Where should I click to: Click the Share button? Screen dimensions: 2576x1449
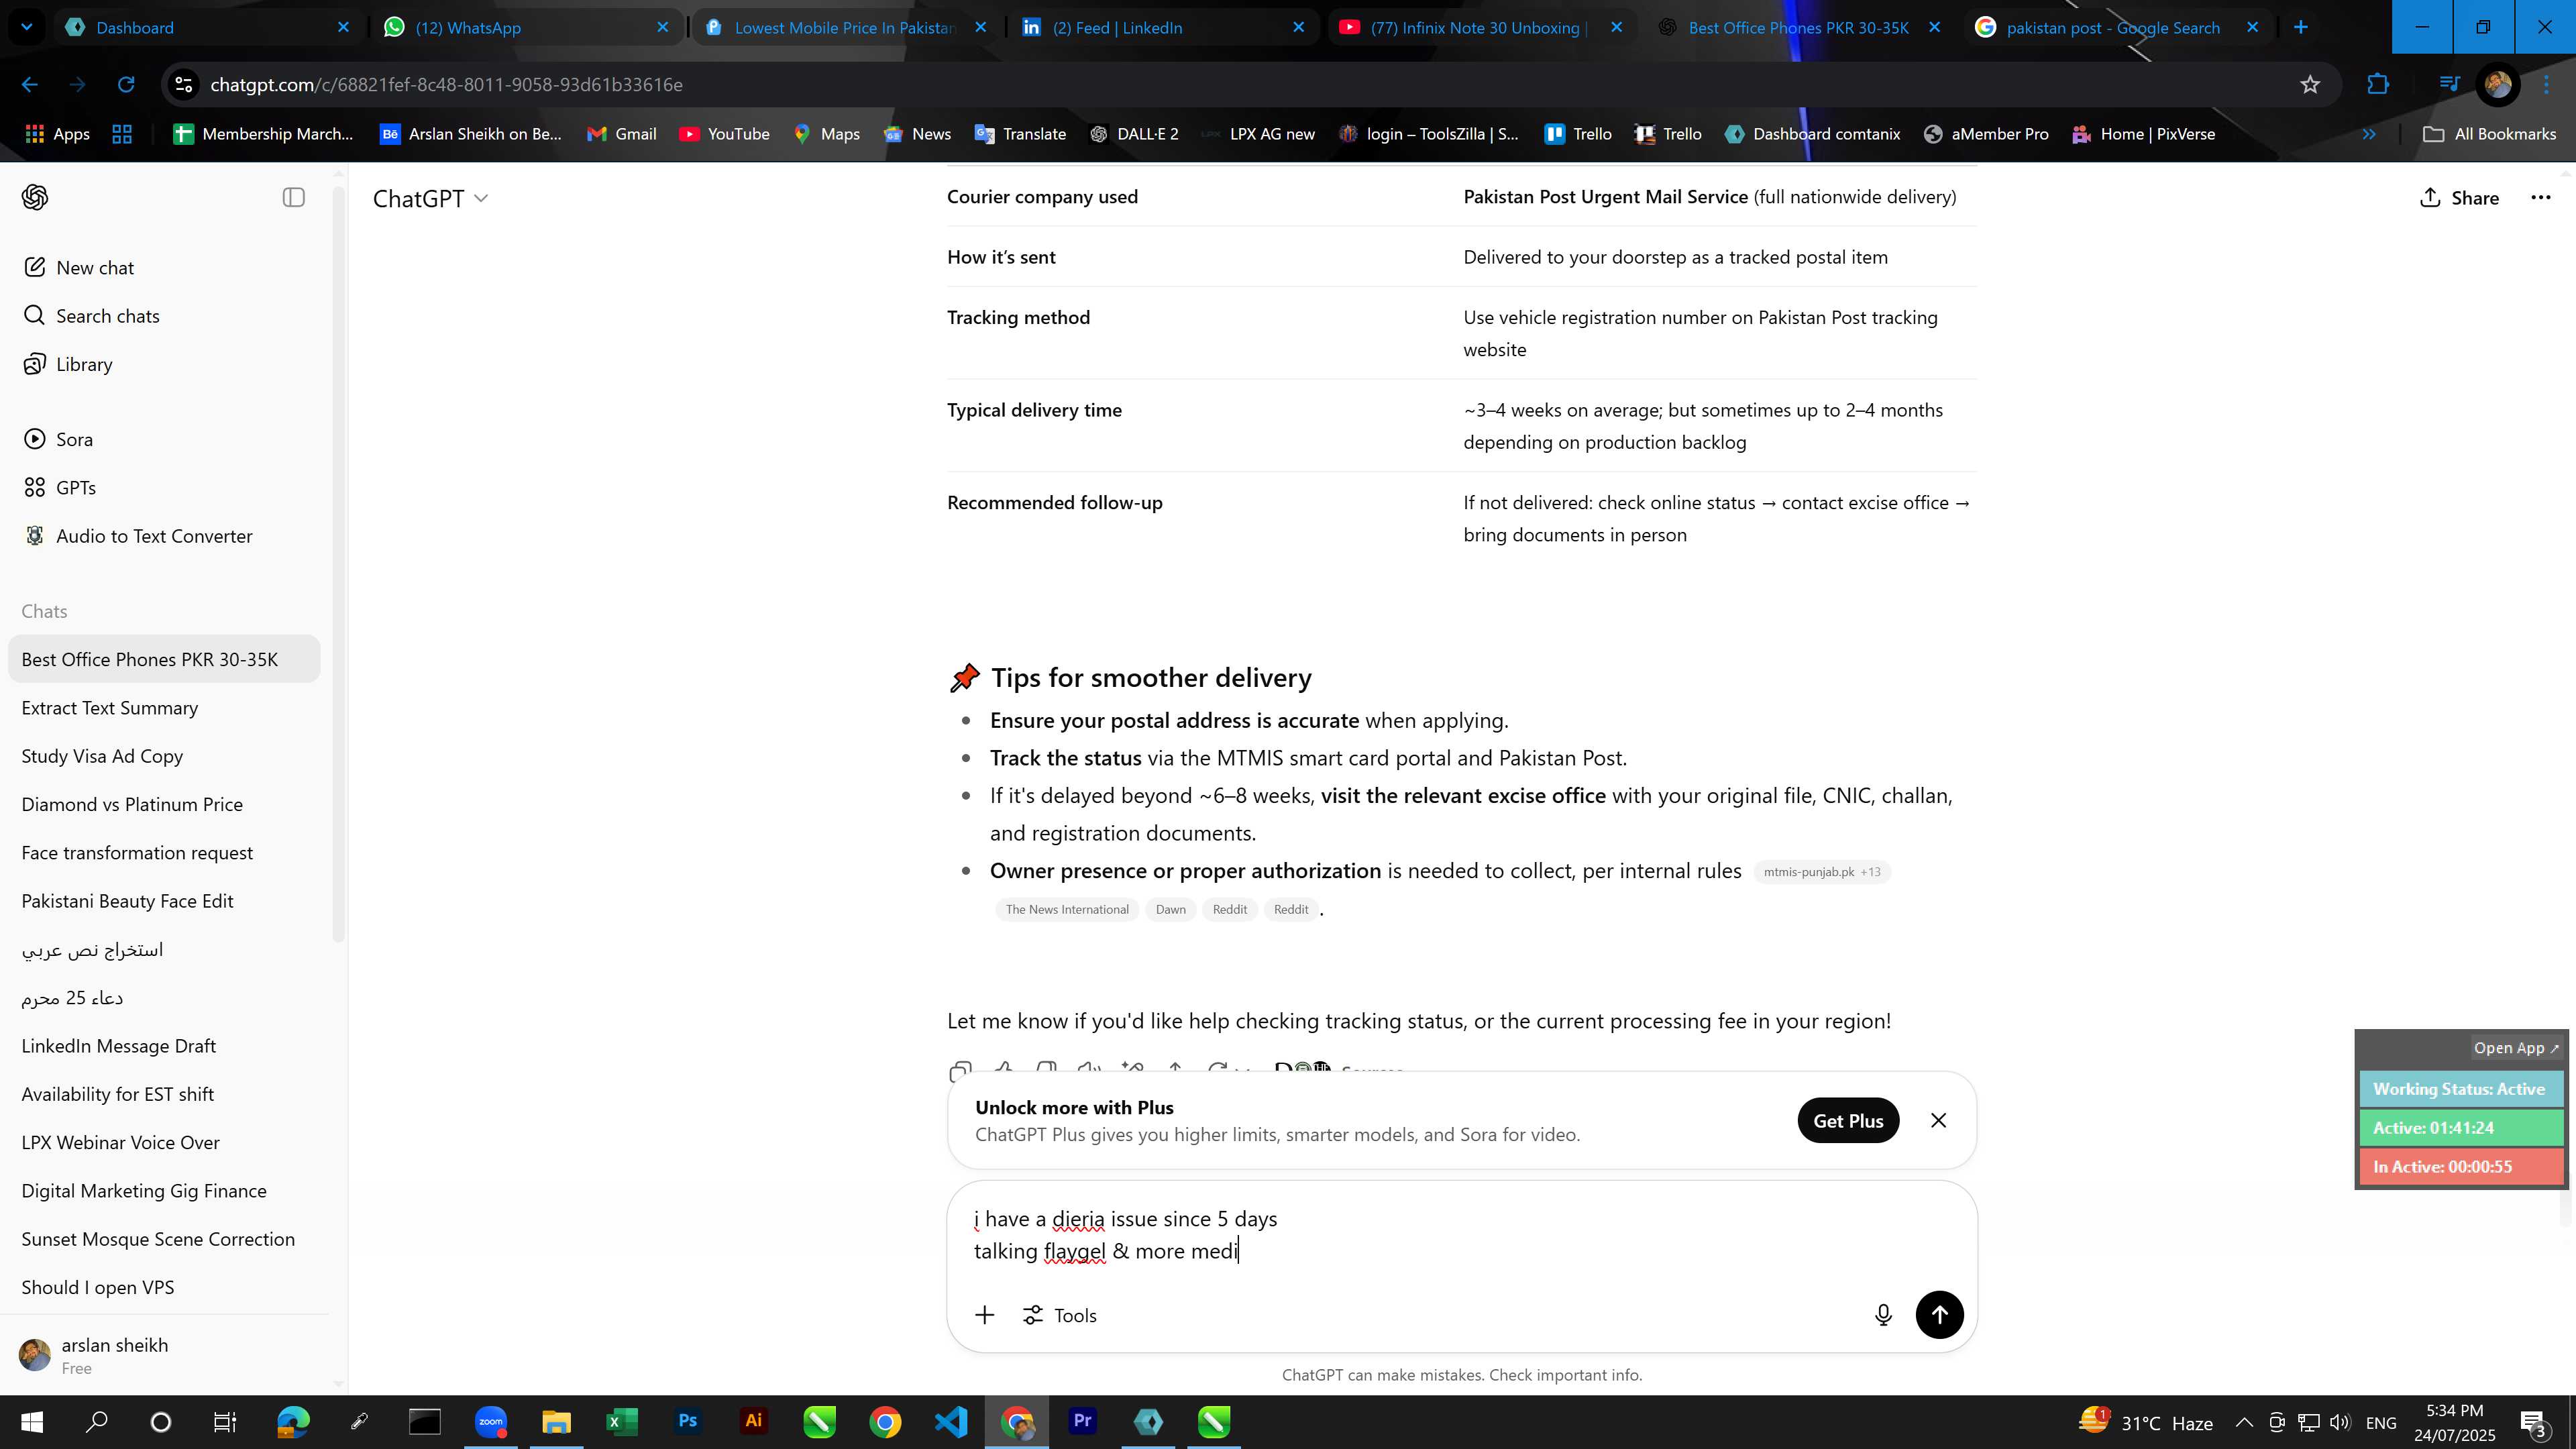click(x=2459, y=197)
